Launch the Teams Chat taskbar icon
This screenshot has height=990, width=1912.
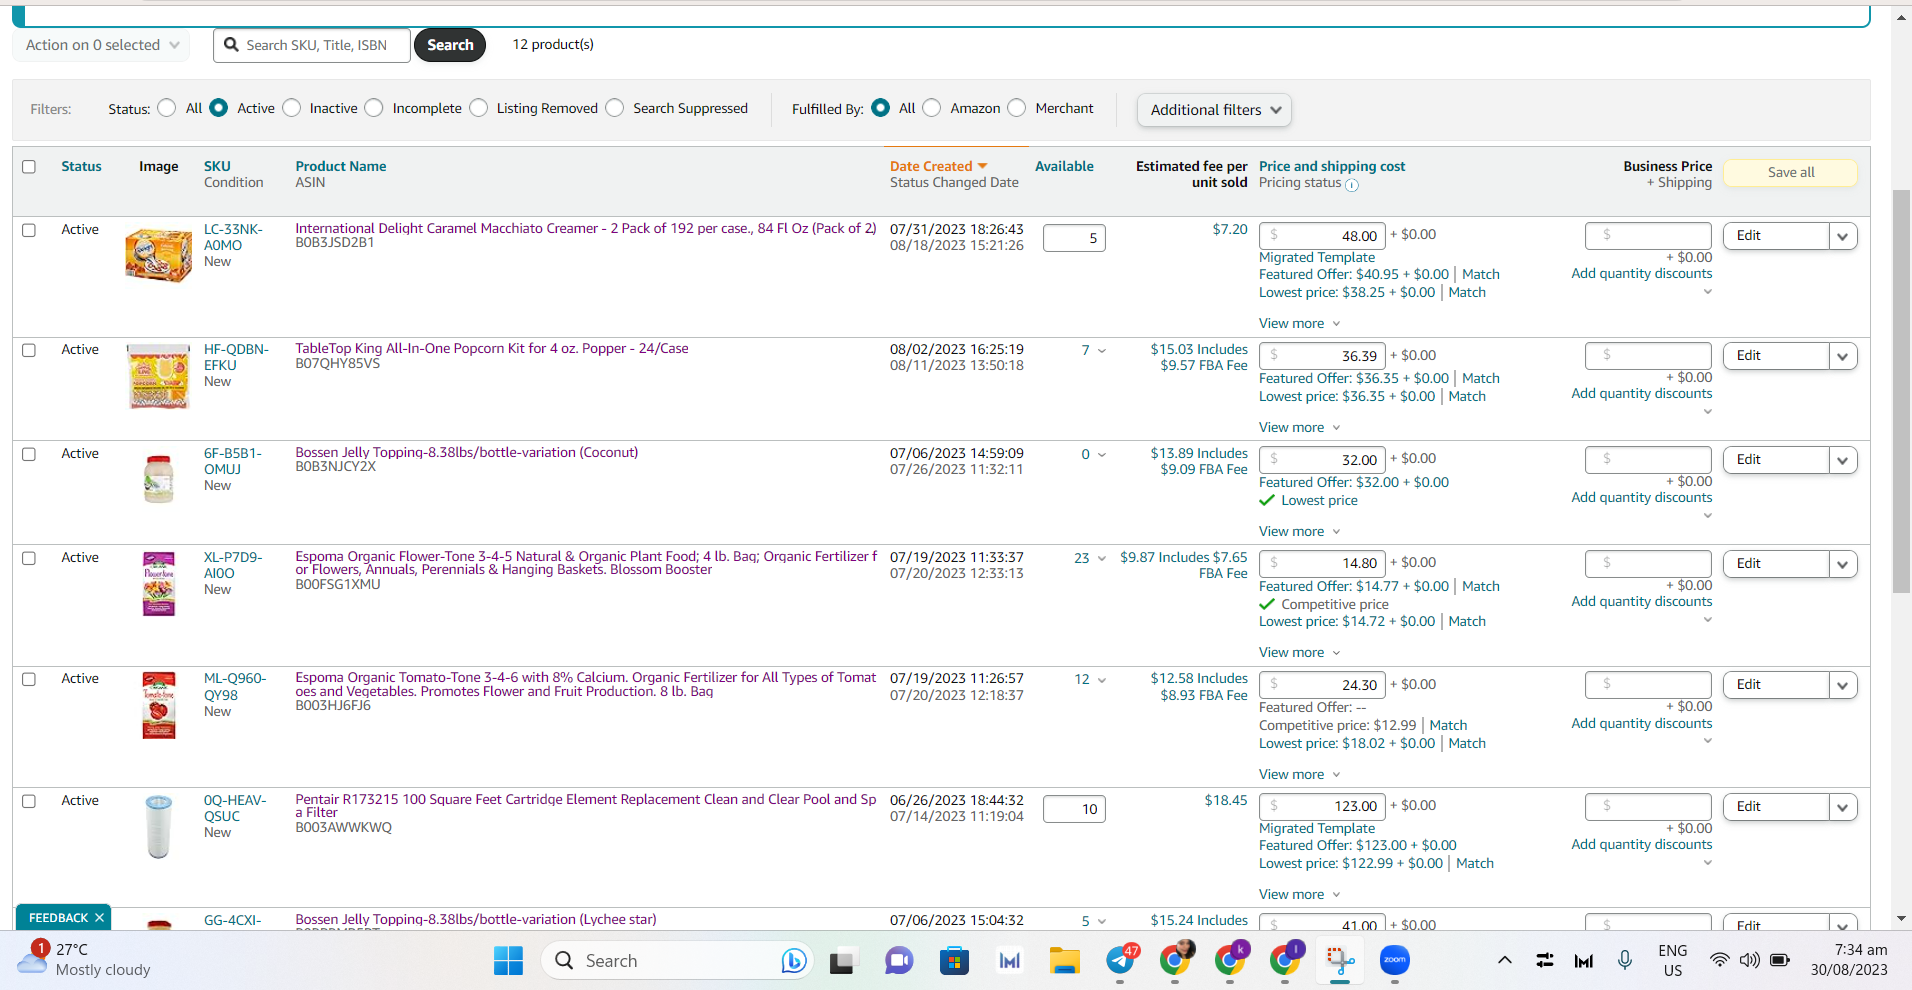pos(899,961)
